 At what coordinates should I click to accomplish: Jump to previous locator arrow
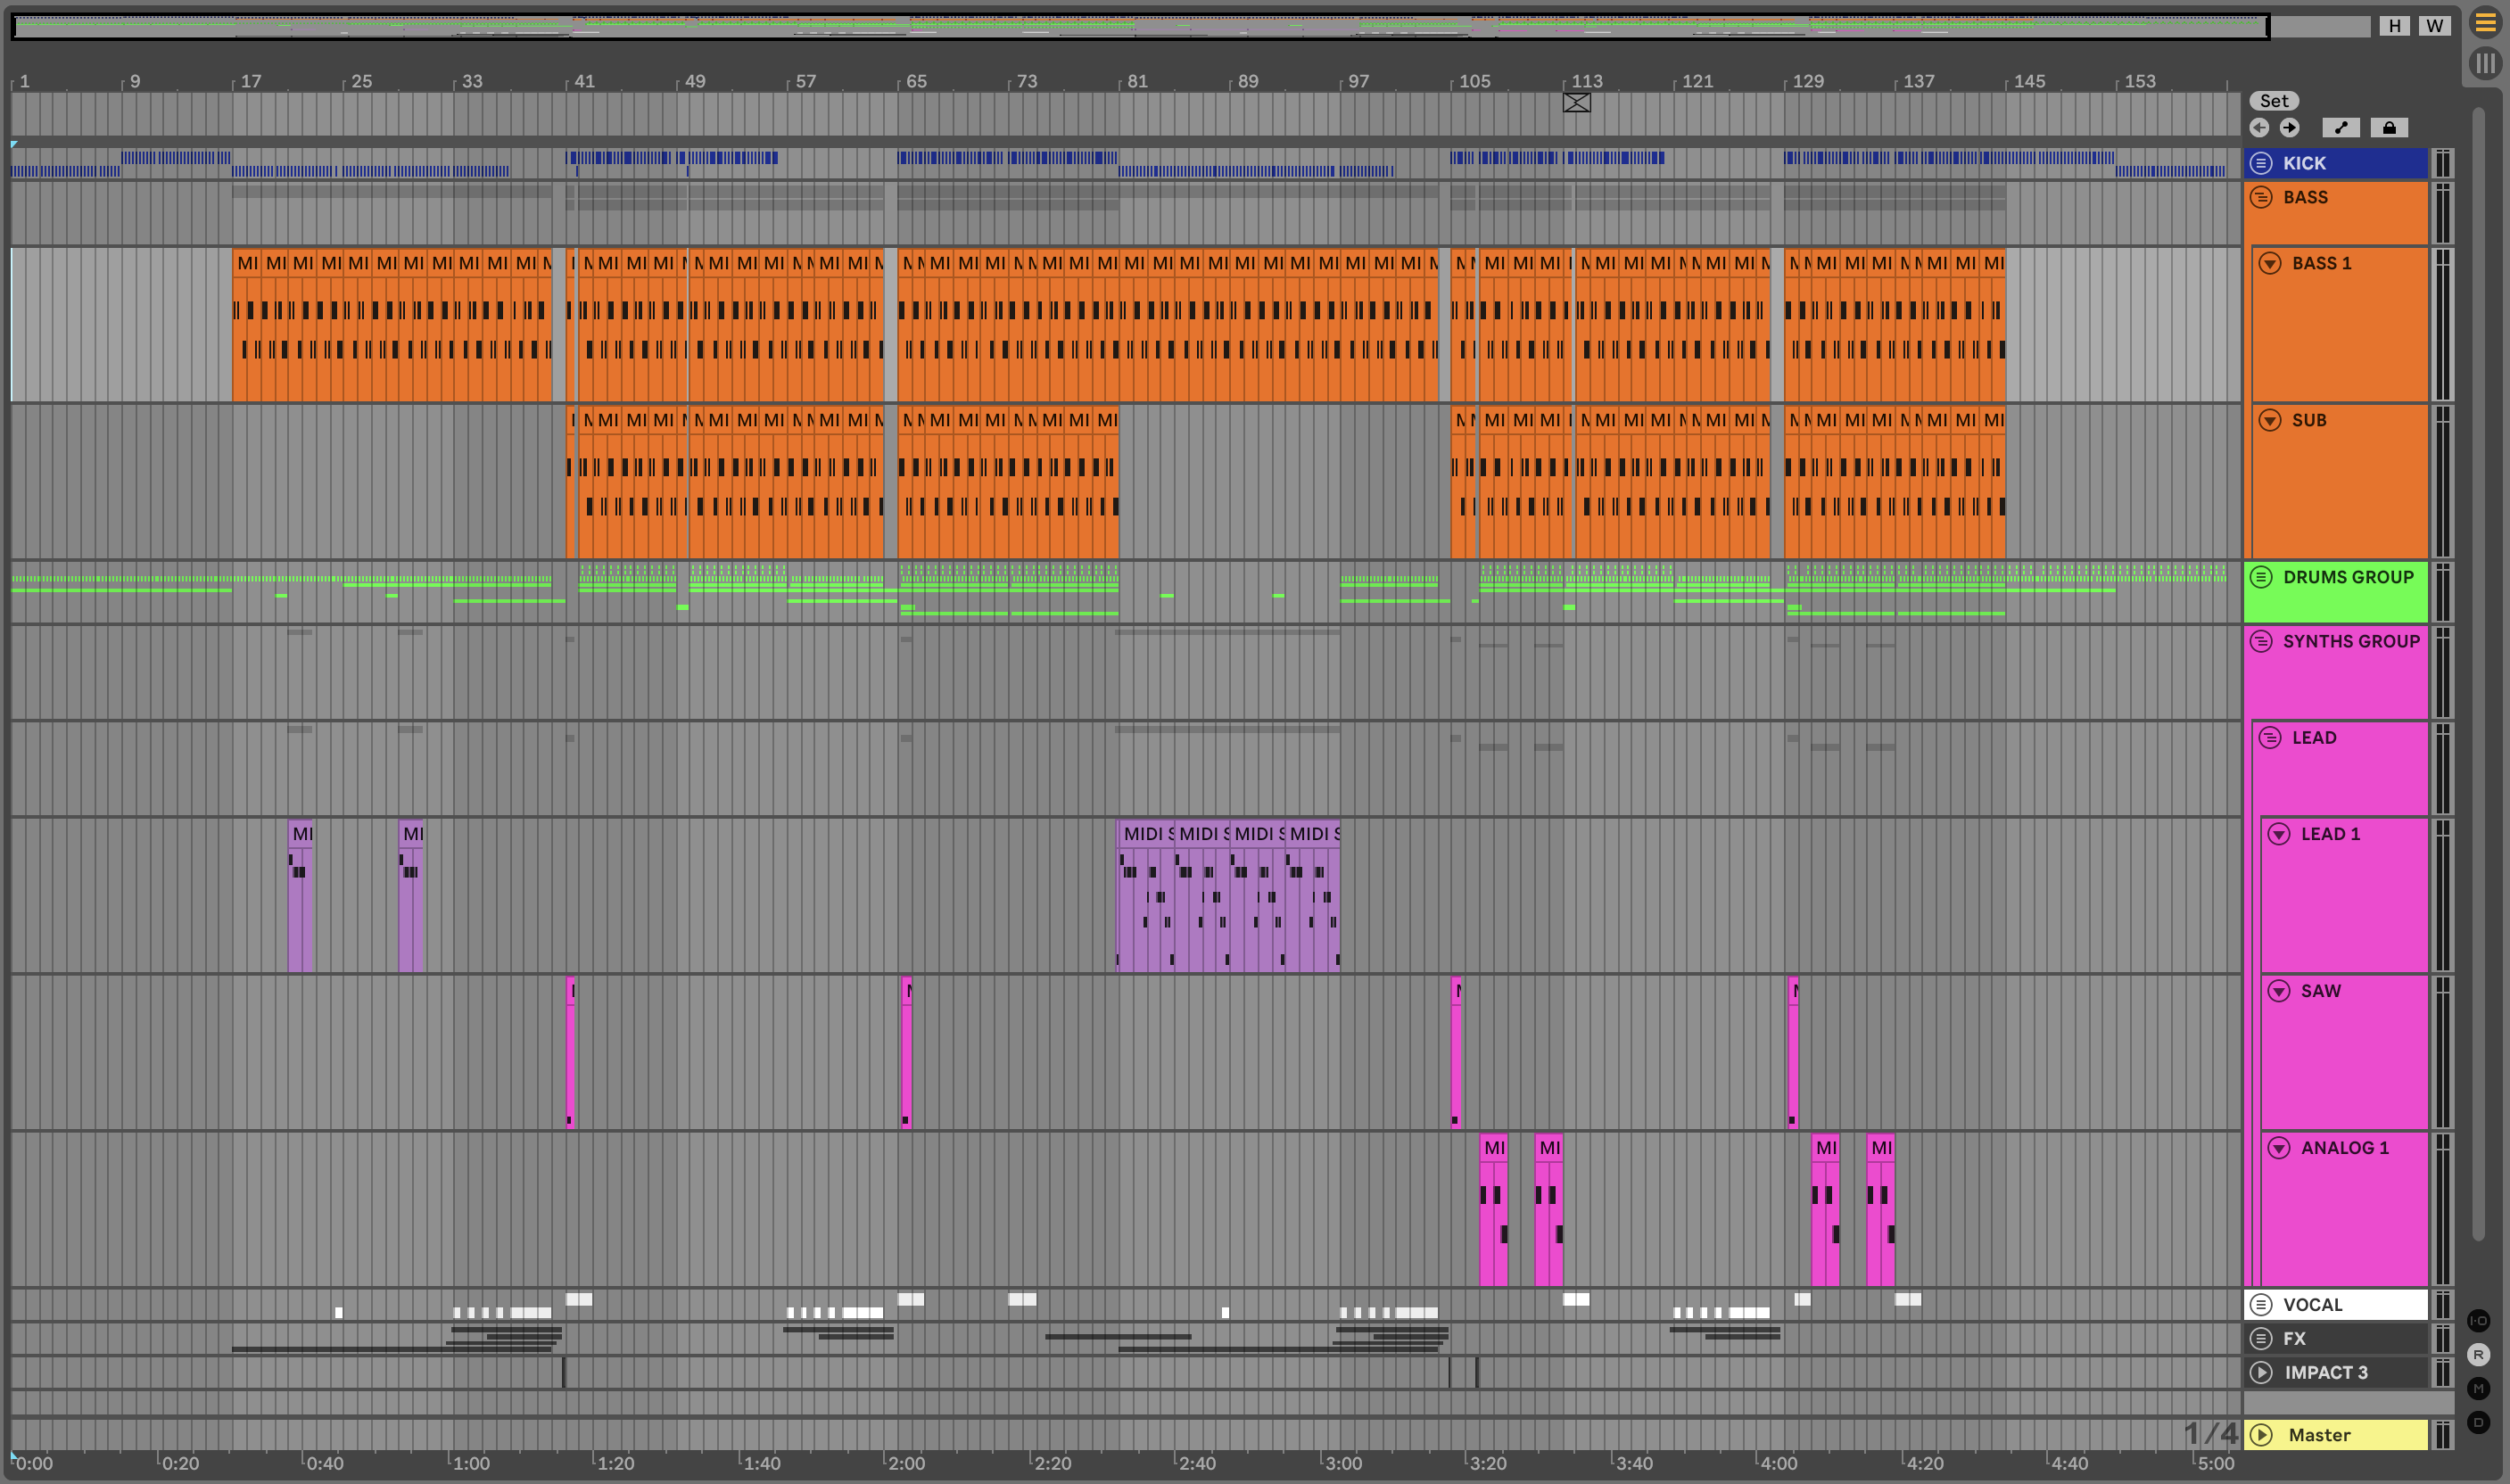tap(2259, 128)
